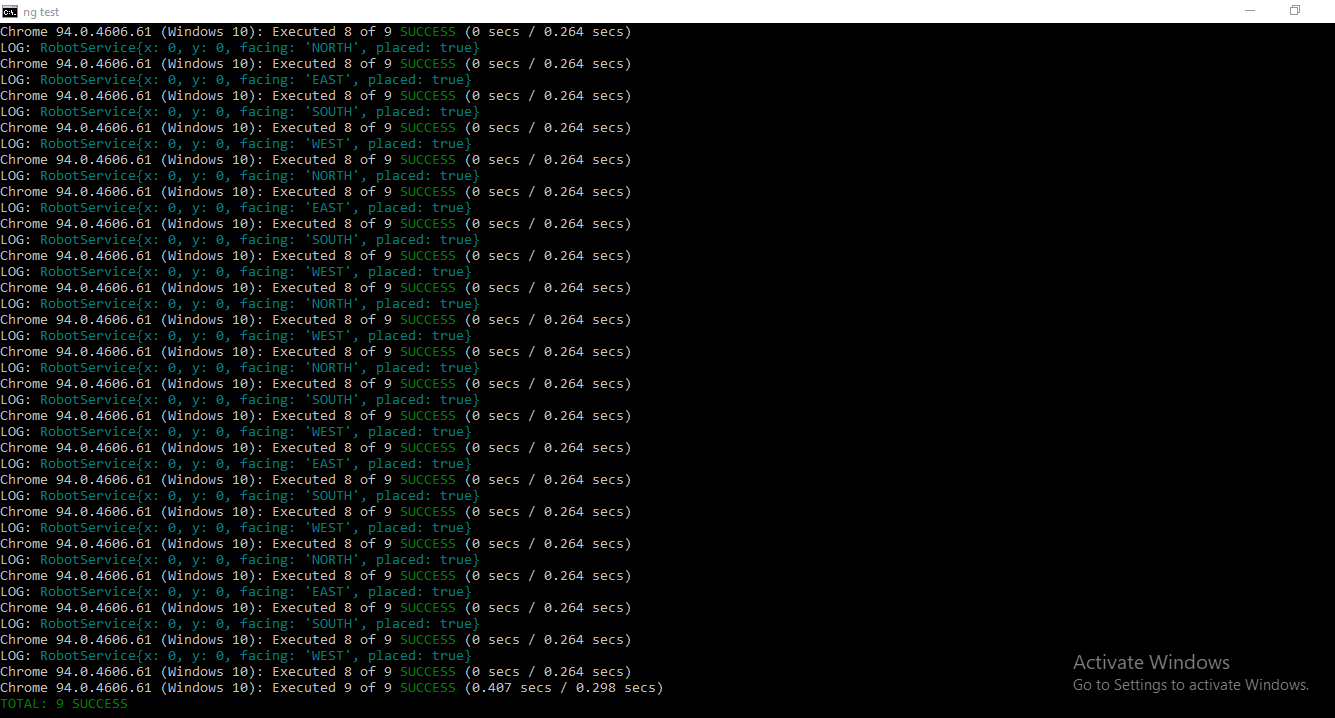Viewport: 1335px width, 718px height.
Task: Minimize the ng test console window
Action: click(x=1250, y=11)
